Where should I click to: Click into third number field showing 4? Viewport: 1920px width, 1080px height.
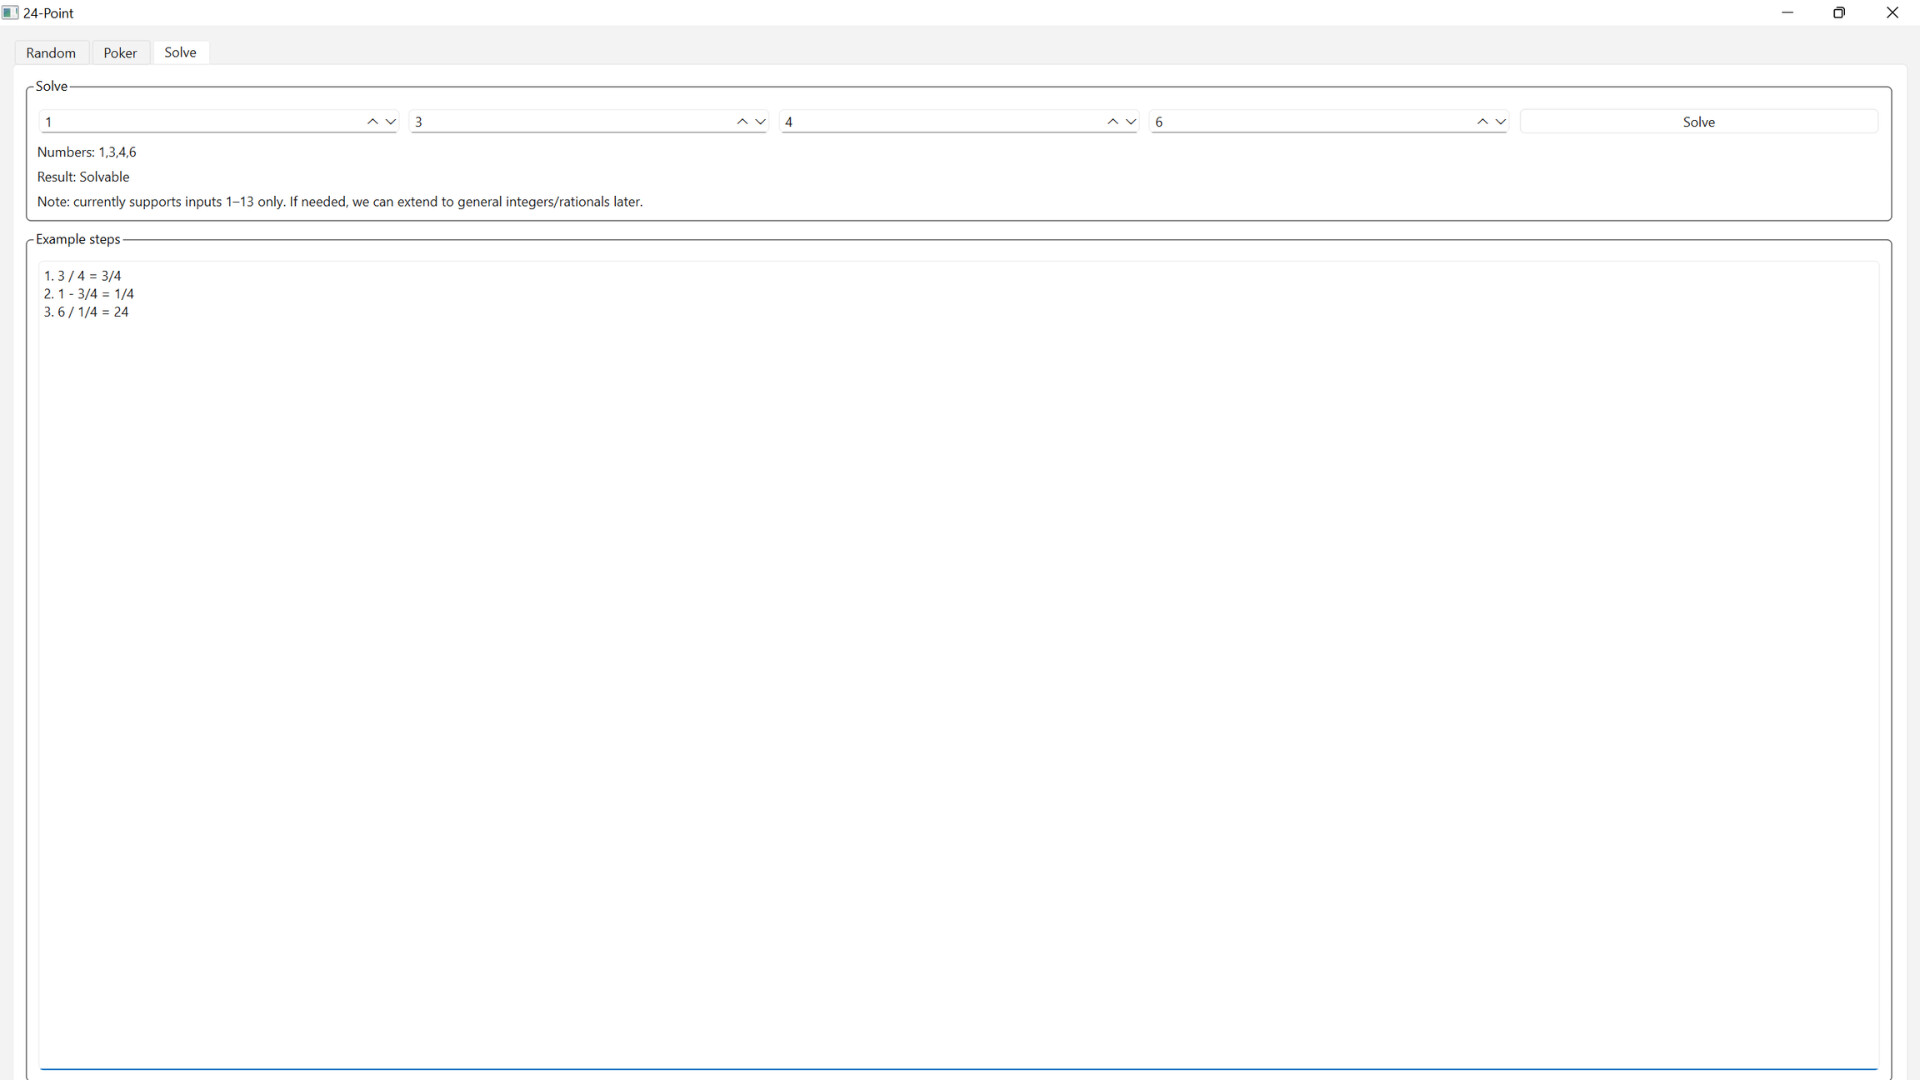(940, 122)
